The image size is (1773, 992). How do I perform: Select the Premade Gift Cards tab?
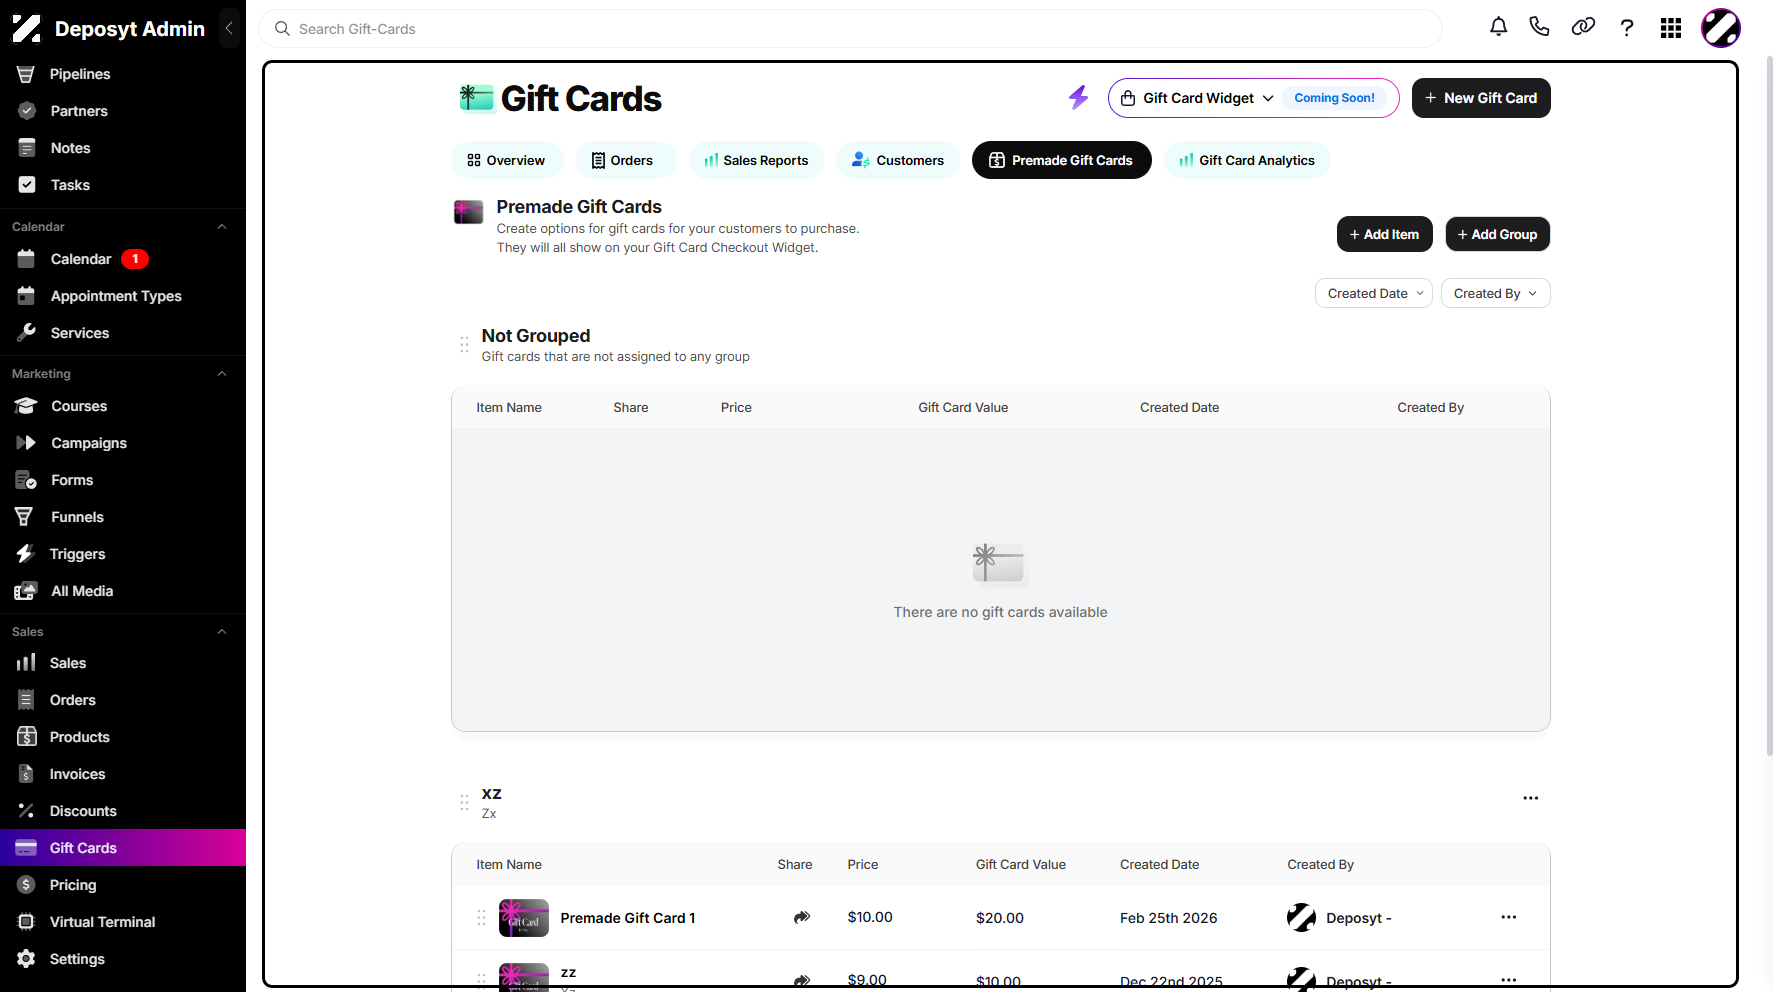point(1062,160)
